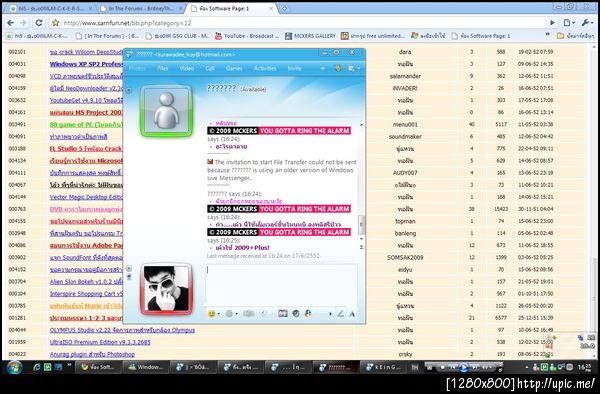Reload the sarnfun.net page
This screenshot has height=394, width=600.
(x=39, y=23)
